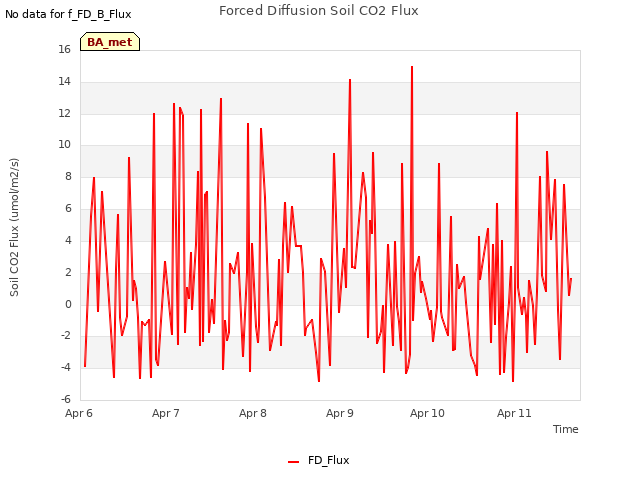Image resolution: width=640 pixels, height=480 pixels.
Task: Click the y-axis tick value -4
Action: (x=66, y=367)
